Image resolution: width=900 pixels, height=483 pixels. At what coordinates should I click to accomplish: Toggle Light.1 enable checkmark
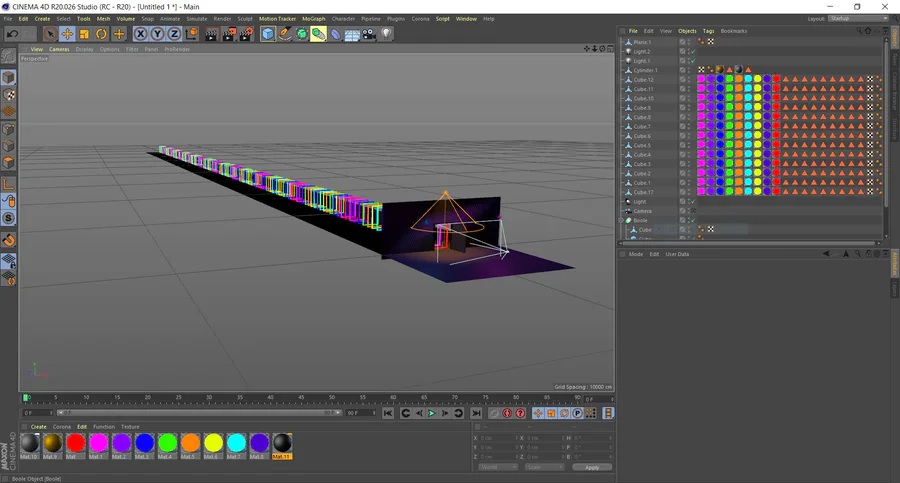point(693,61)
